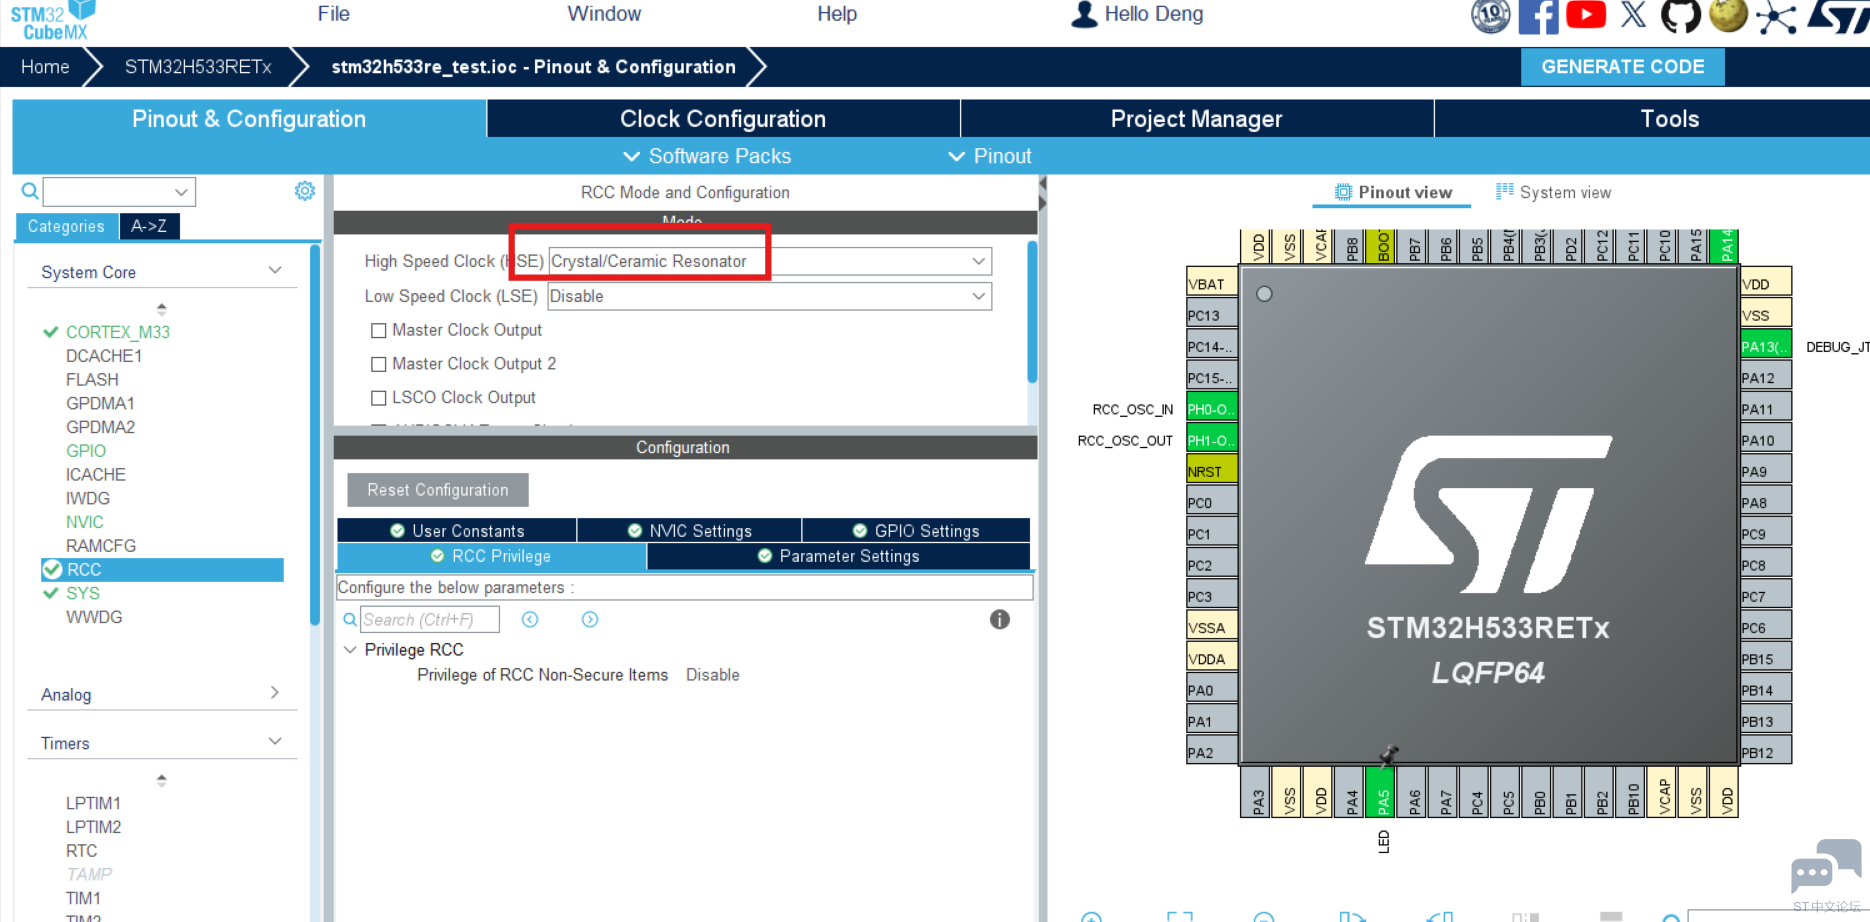Collapse the System Core category
The width and height of the screenshot is (1870, 922).
275,271
